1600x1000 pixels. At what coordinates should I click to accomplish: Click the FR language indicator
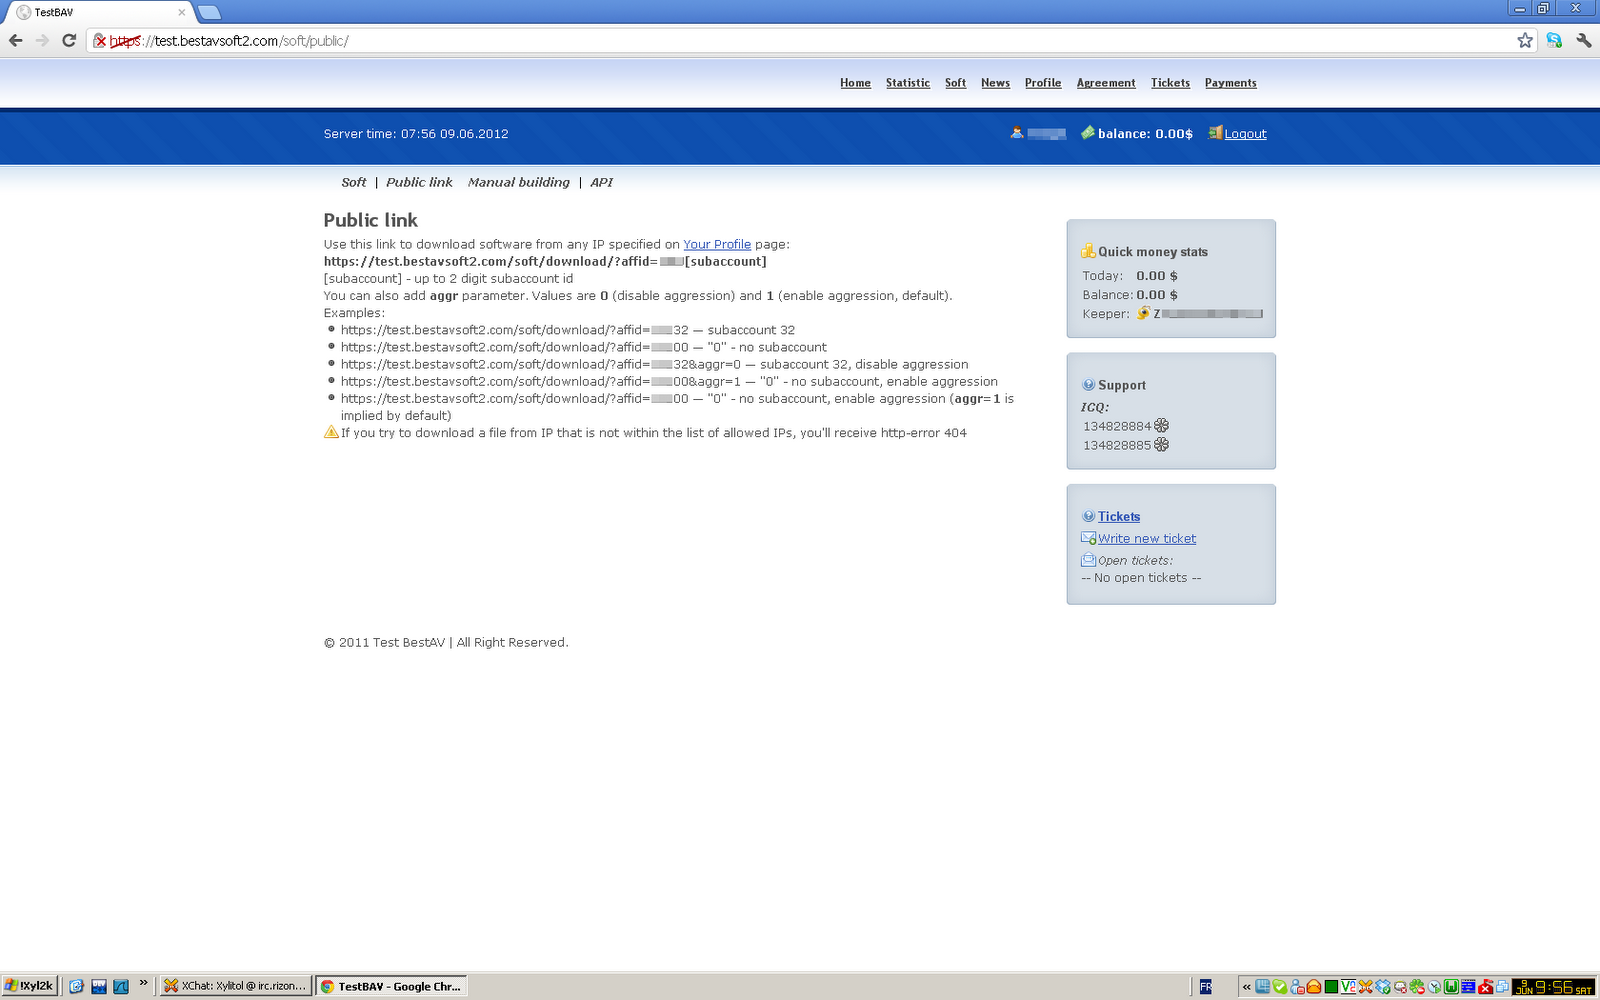coord(1206,987)
